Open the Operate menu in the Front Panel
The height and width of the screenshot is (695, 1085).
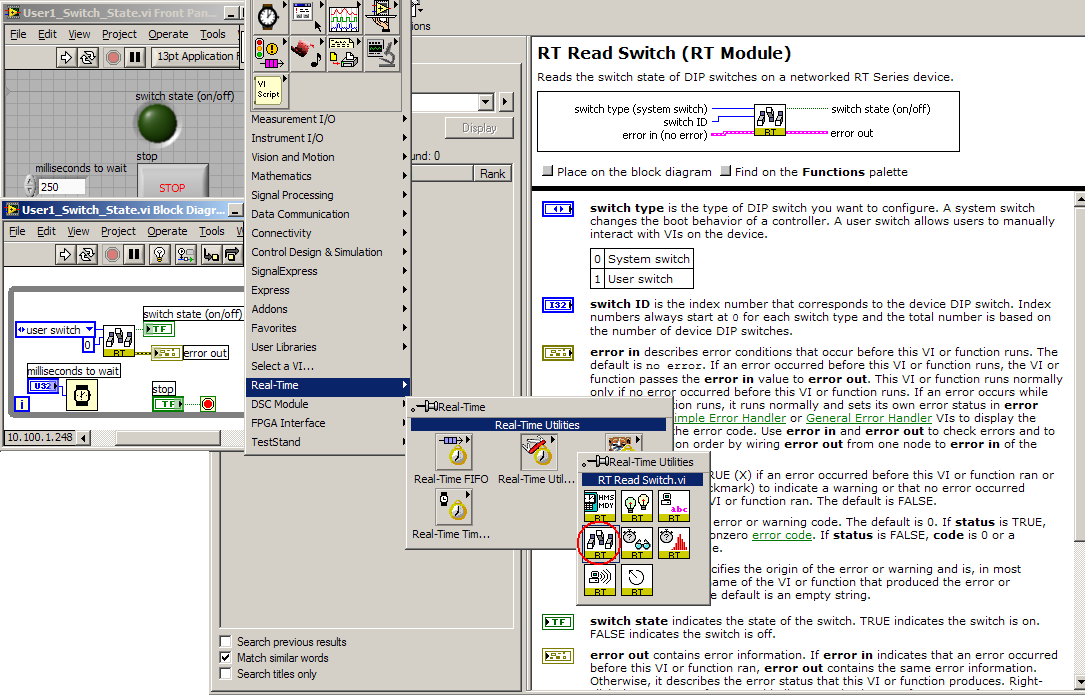[x=168, y=34]
